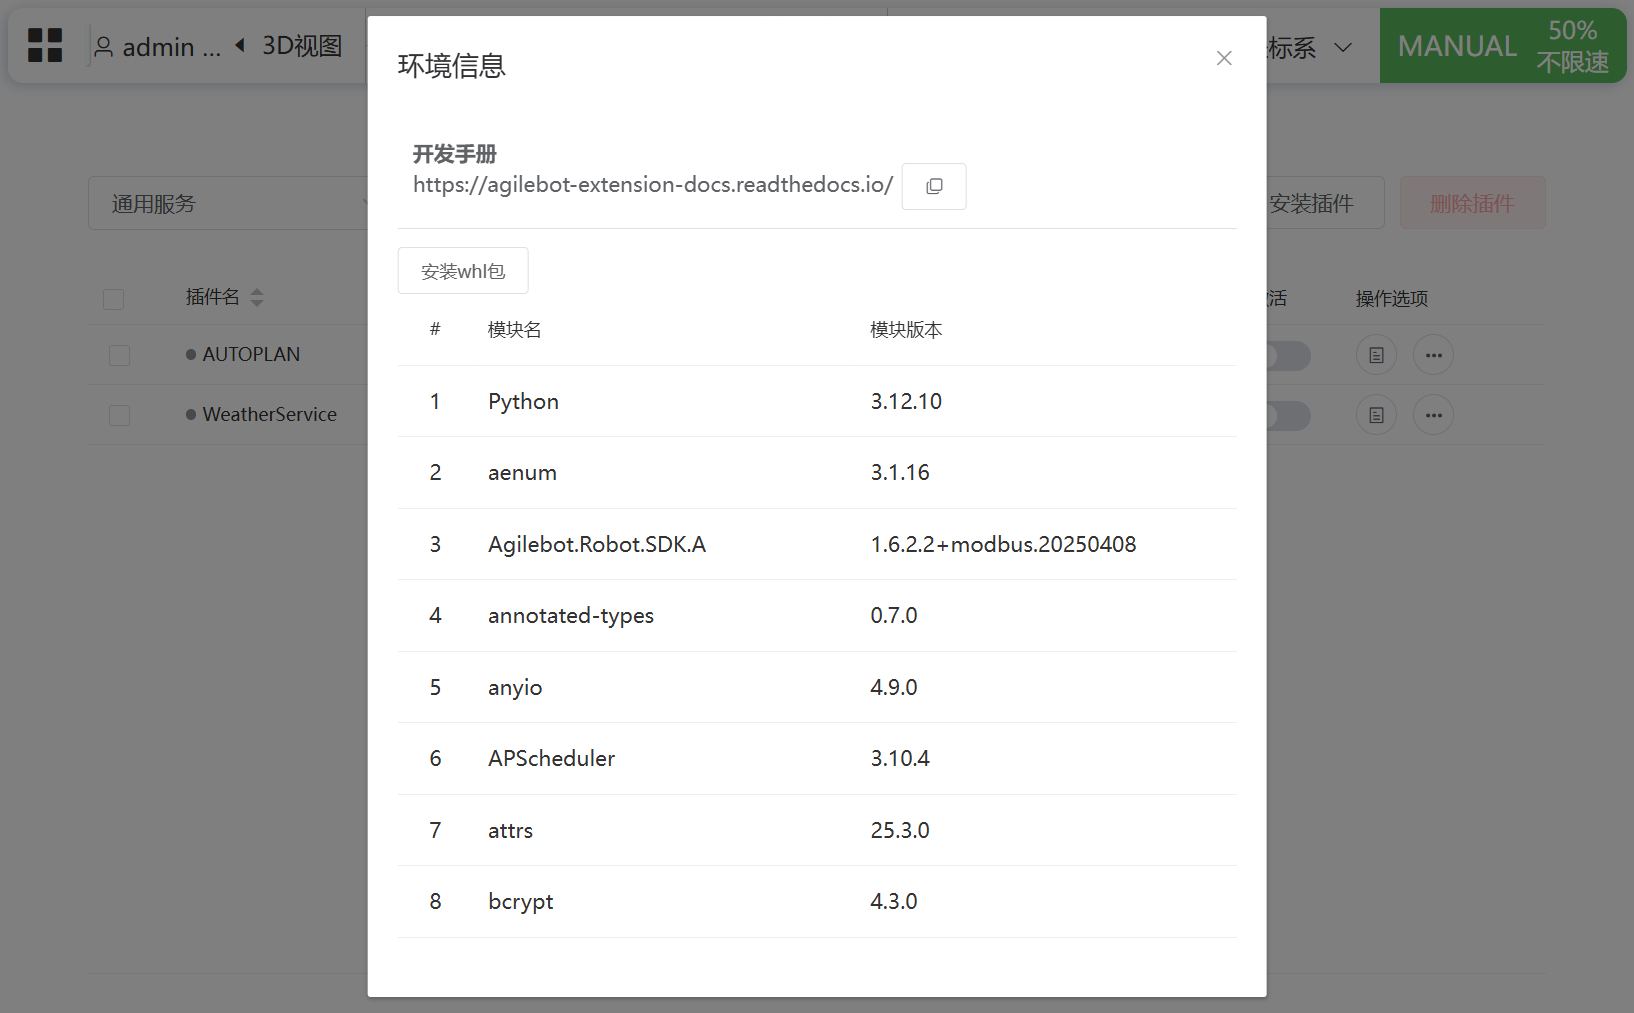Open WeatherService more options menu
The height and width of the screenshot is (1013, 1634).
pos(1433,415)
